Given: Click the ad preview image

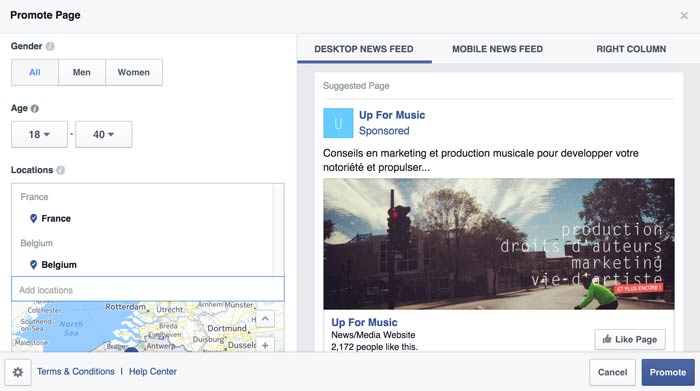Looking at the screenshot, I should tap(499, 244).
